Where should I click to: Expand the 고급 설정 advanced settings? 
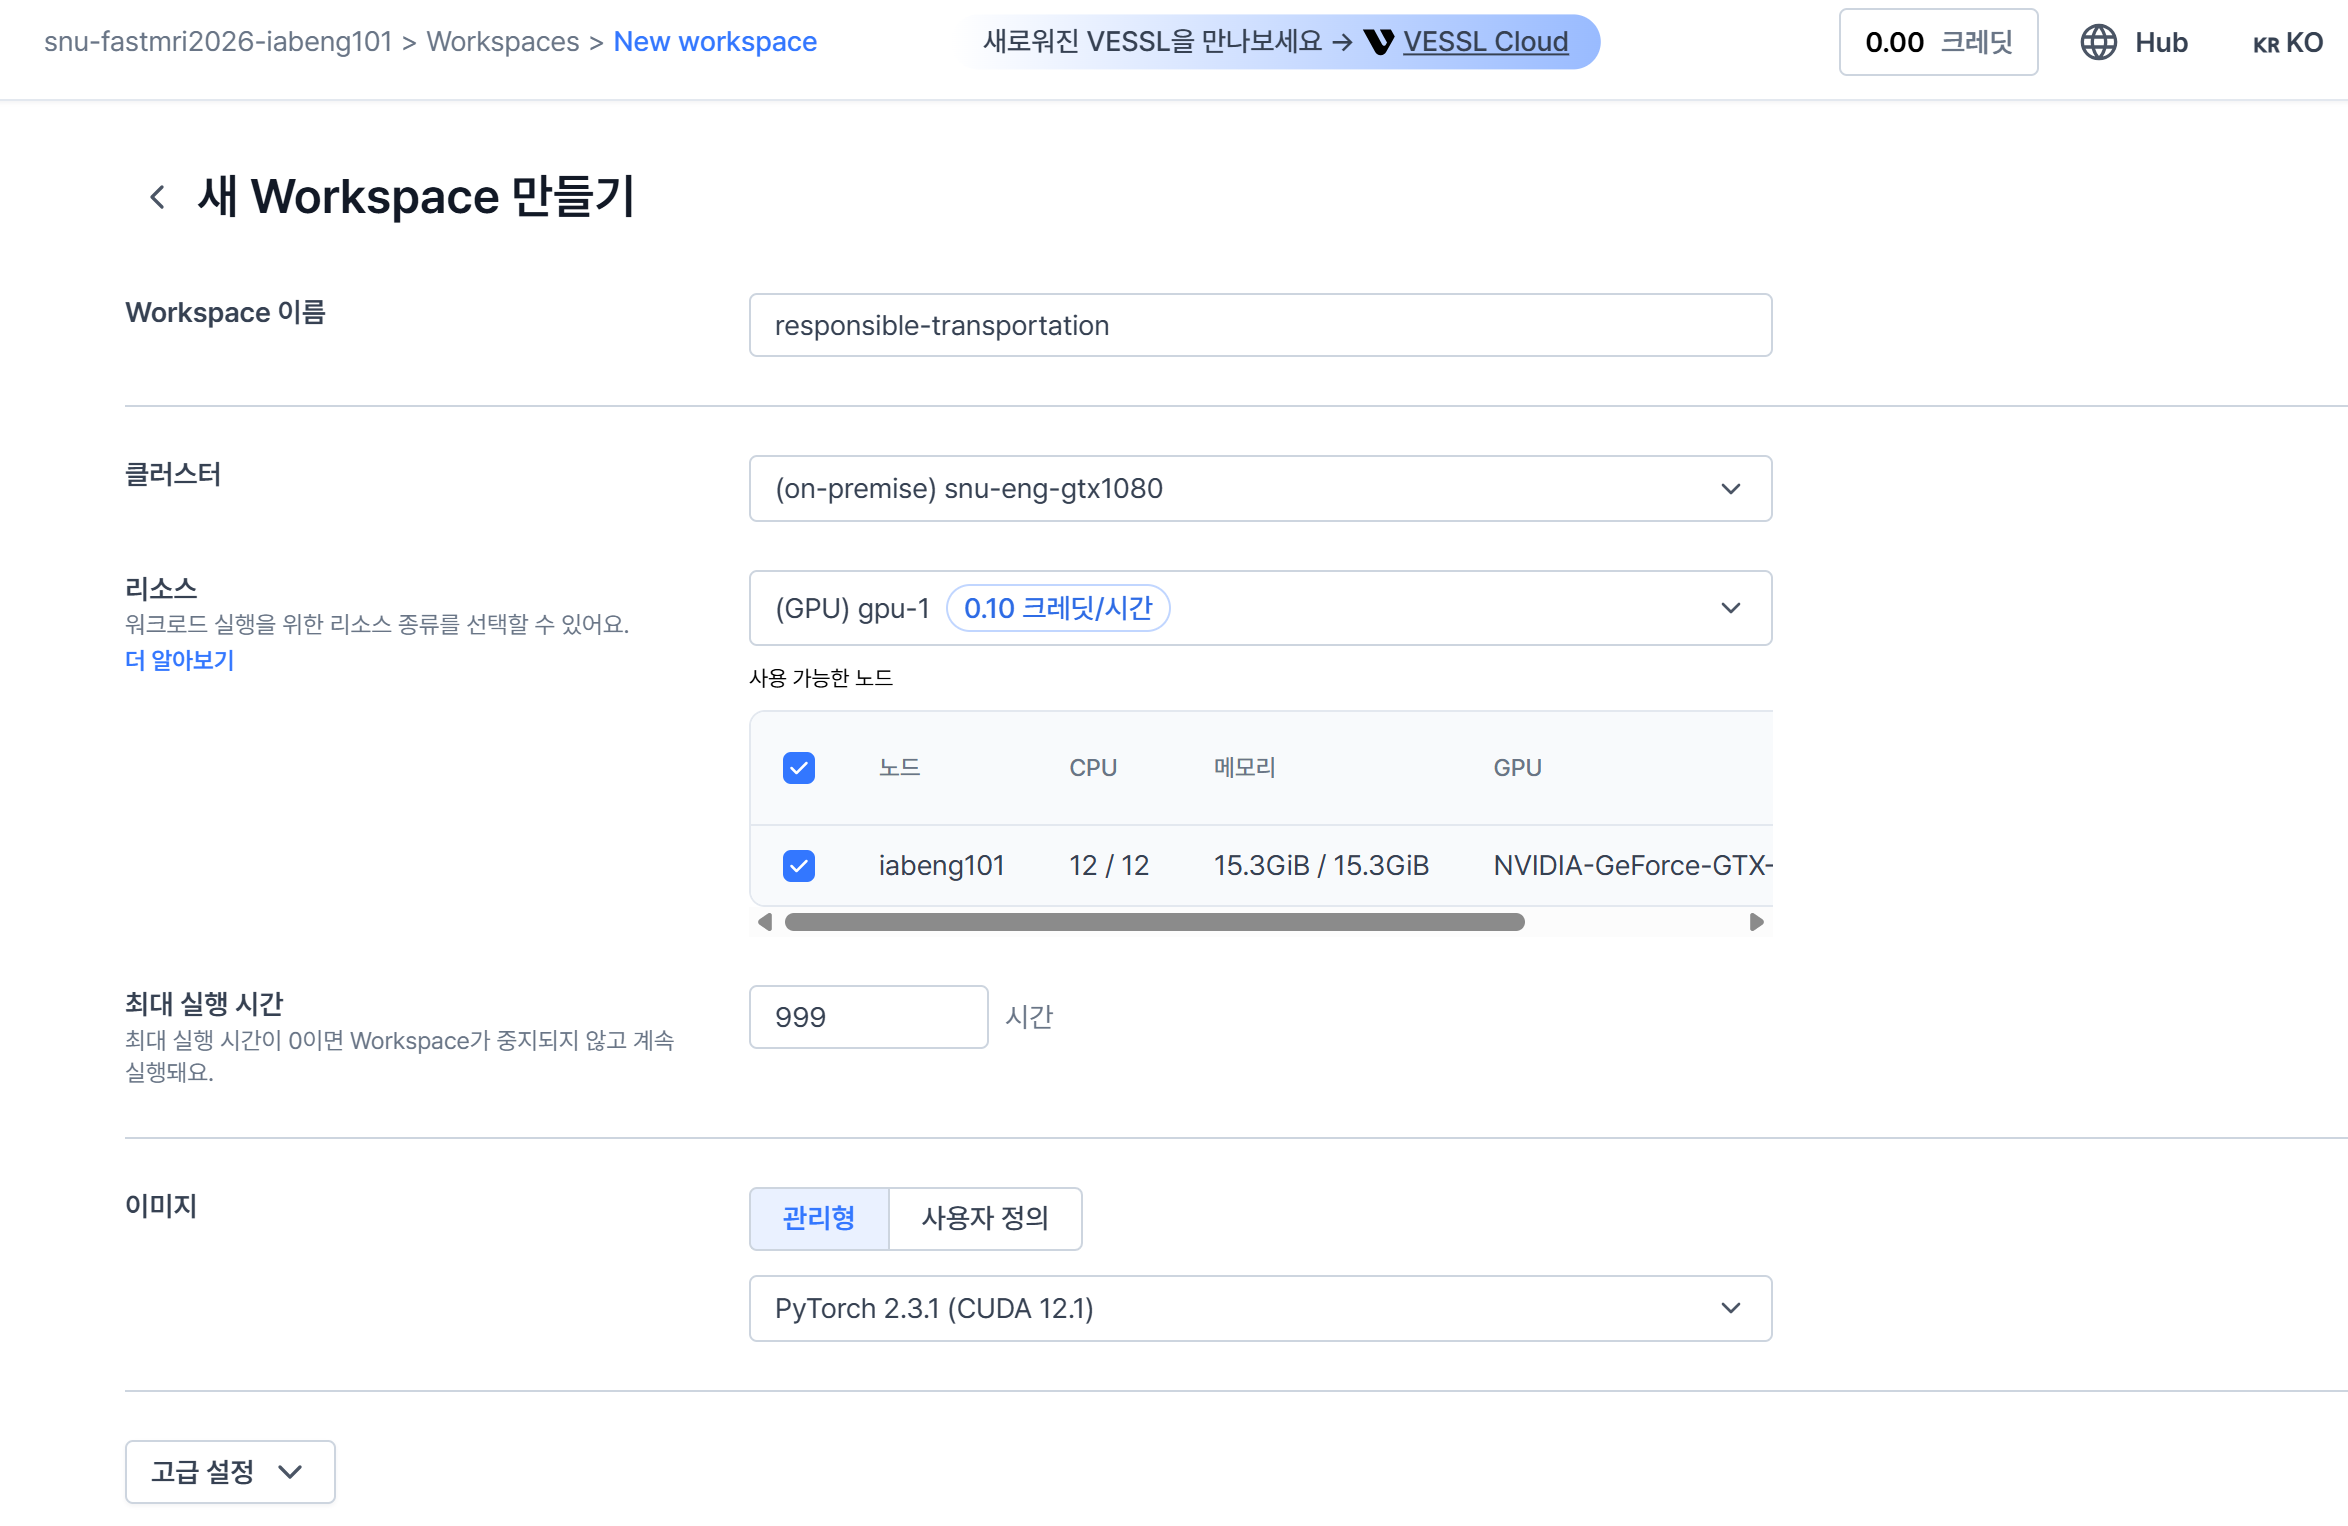click(230, 1471)
